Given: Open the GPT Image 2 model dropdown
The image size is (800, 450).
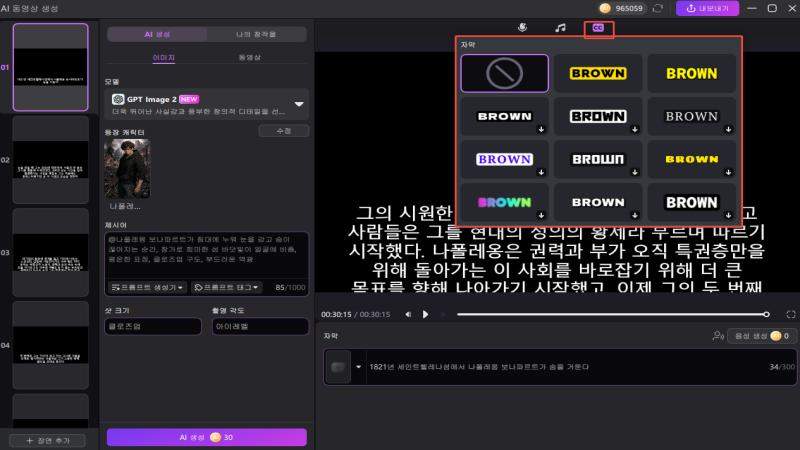Looking at the screenshot, I should [x=299, y=104].
